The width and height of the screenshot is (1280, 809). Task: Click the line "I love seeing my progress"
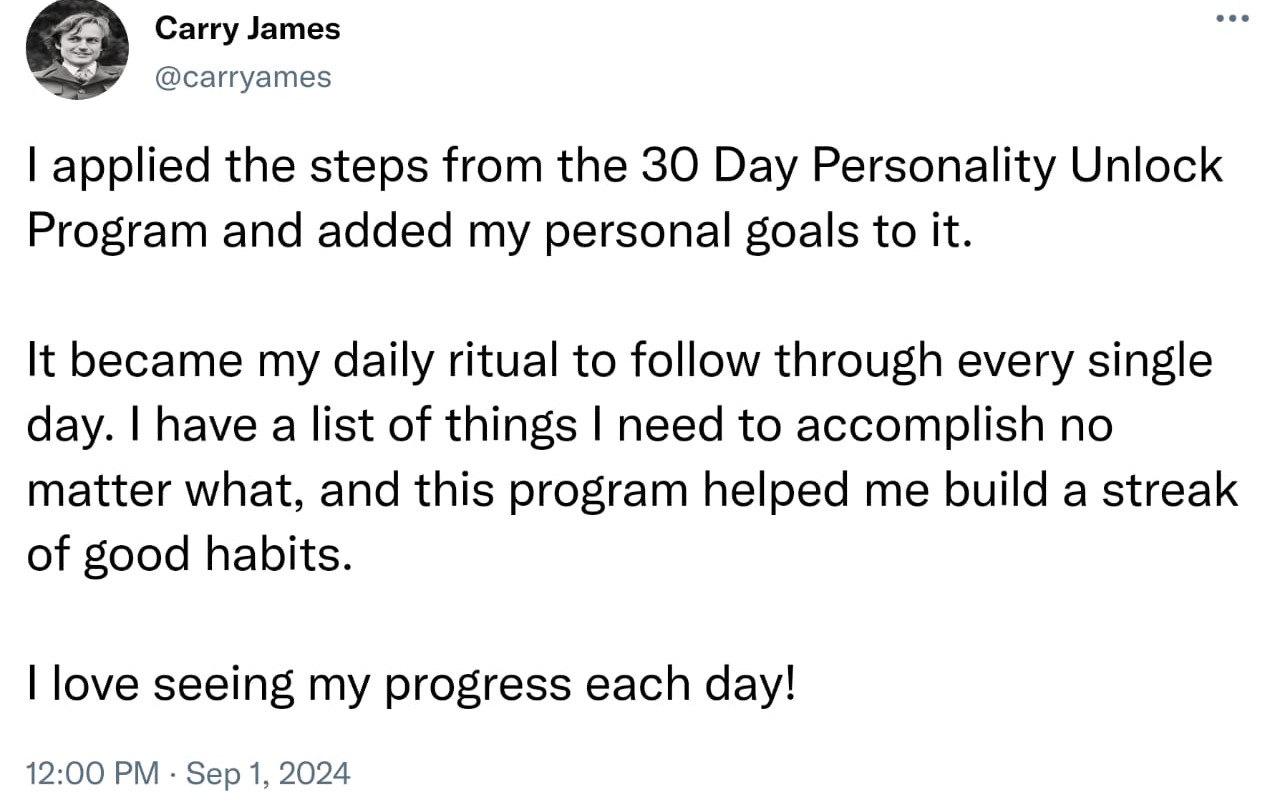pos(300,685)
